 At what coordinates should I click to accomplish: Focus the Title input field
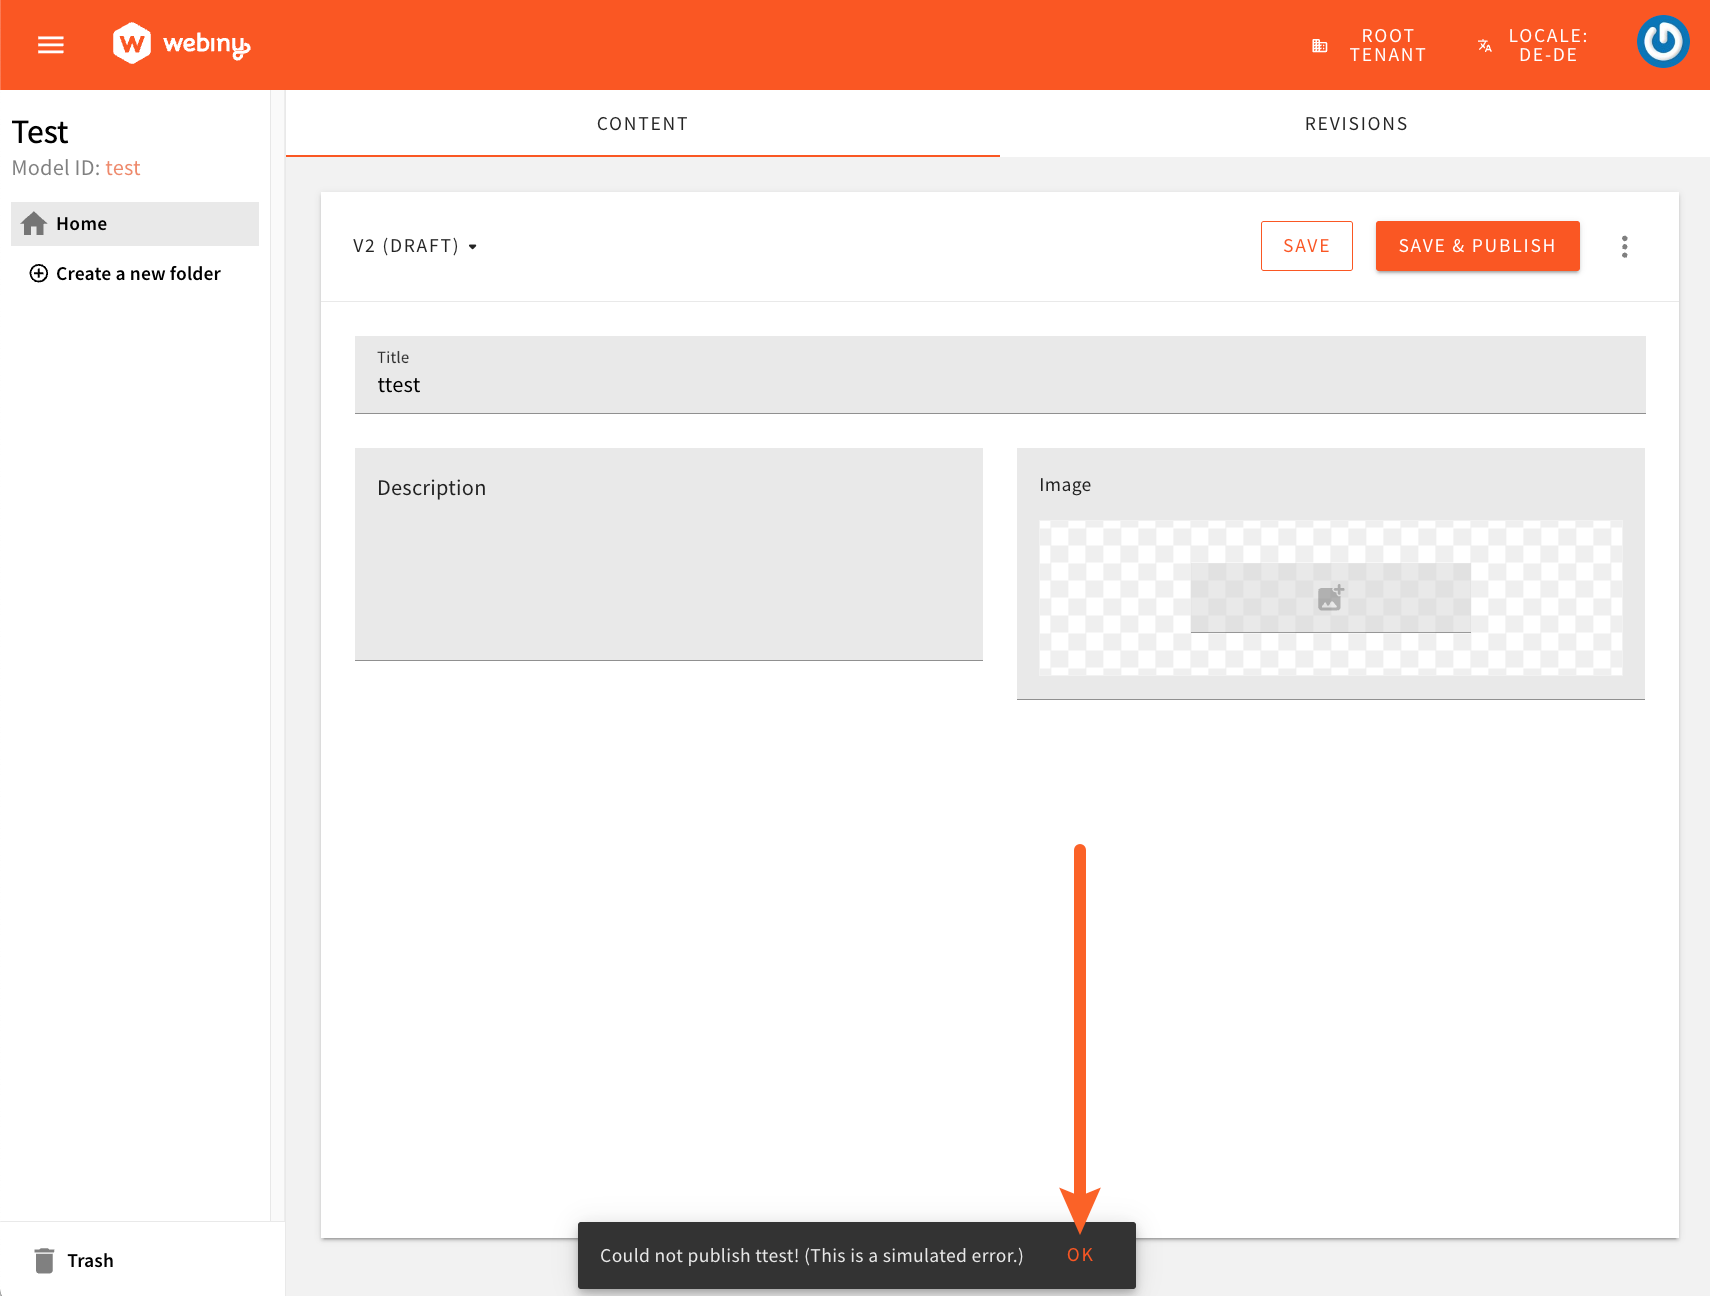(x=1000, y=385)
